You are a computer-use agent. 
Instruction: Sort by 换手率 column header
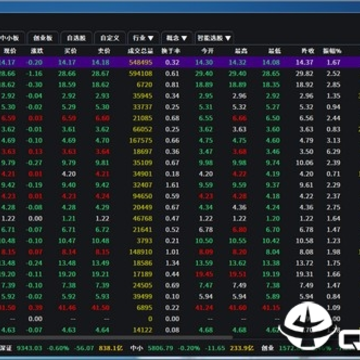[171, 51]
